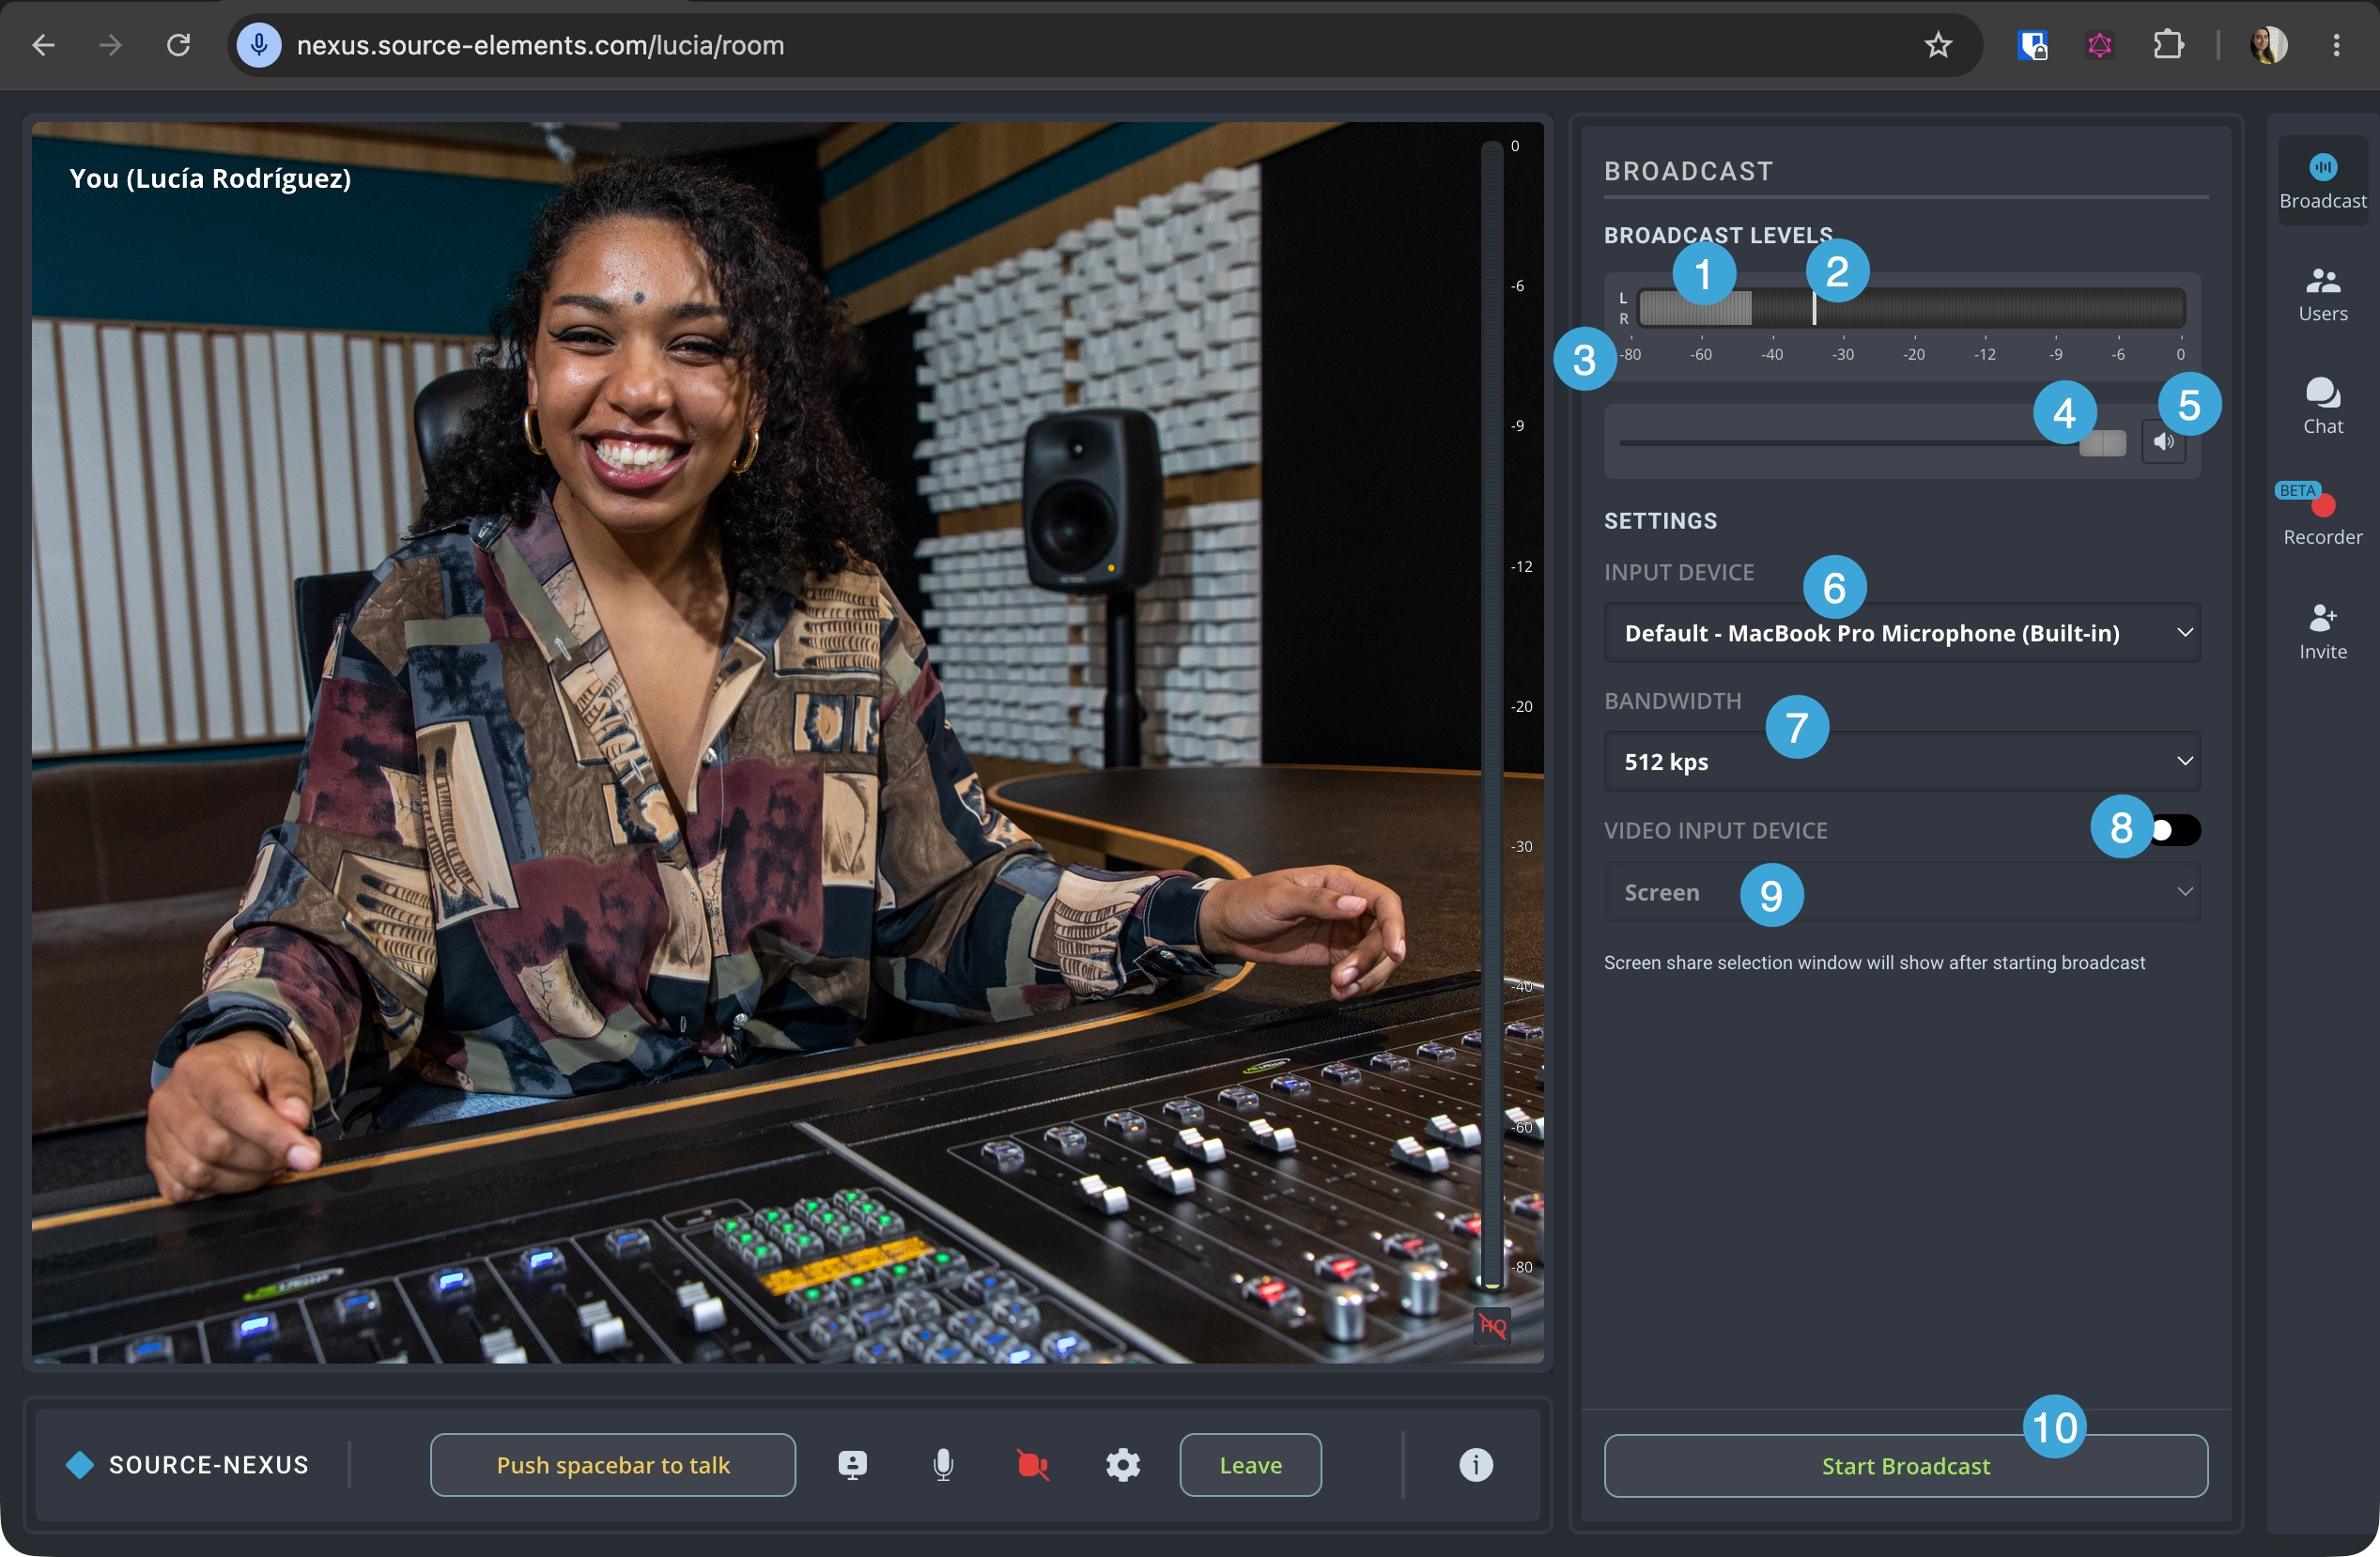Open settings with the gear icon
This screenshot has height=1557, width=2380.
(1122, 1465)
